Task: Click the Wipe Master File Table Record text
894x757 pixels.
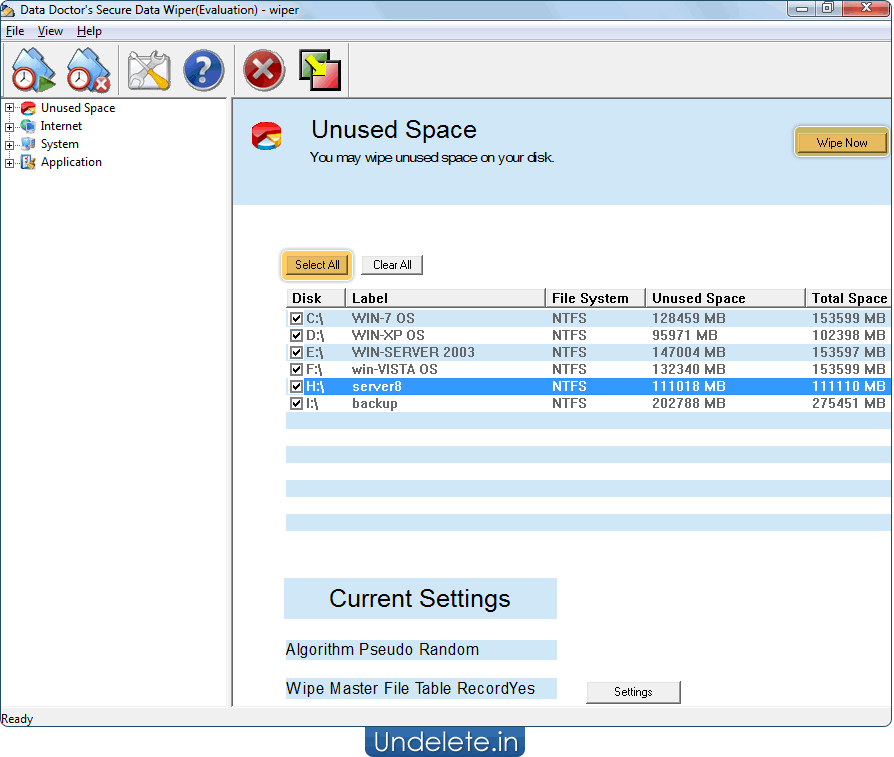Action: tap(411, 689)
